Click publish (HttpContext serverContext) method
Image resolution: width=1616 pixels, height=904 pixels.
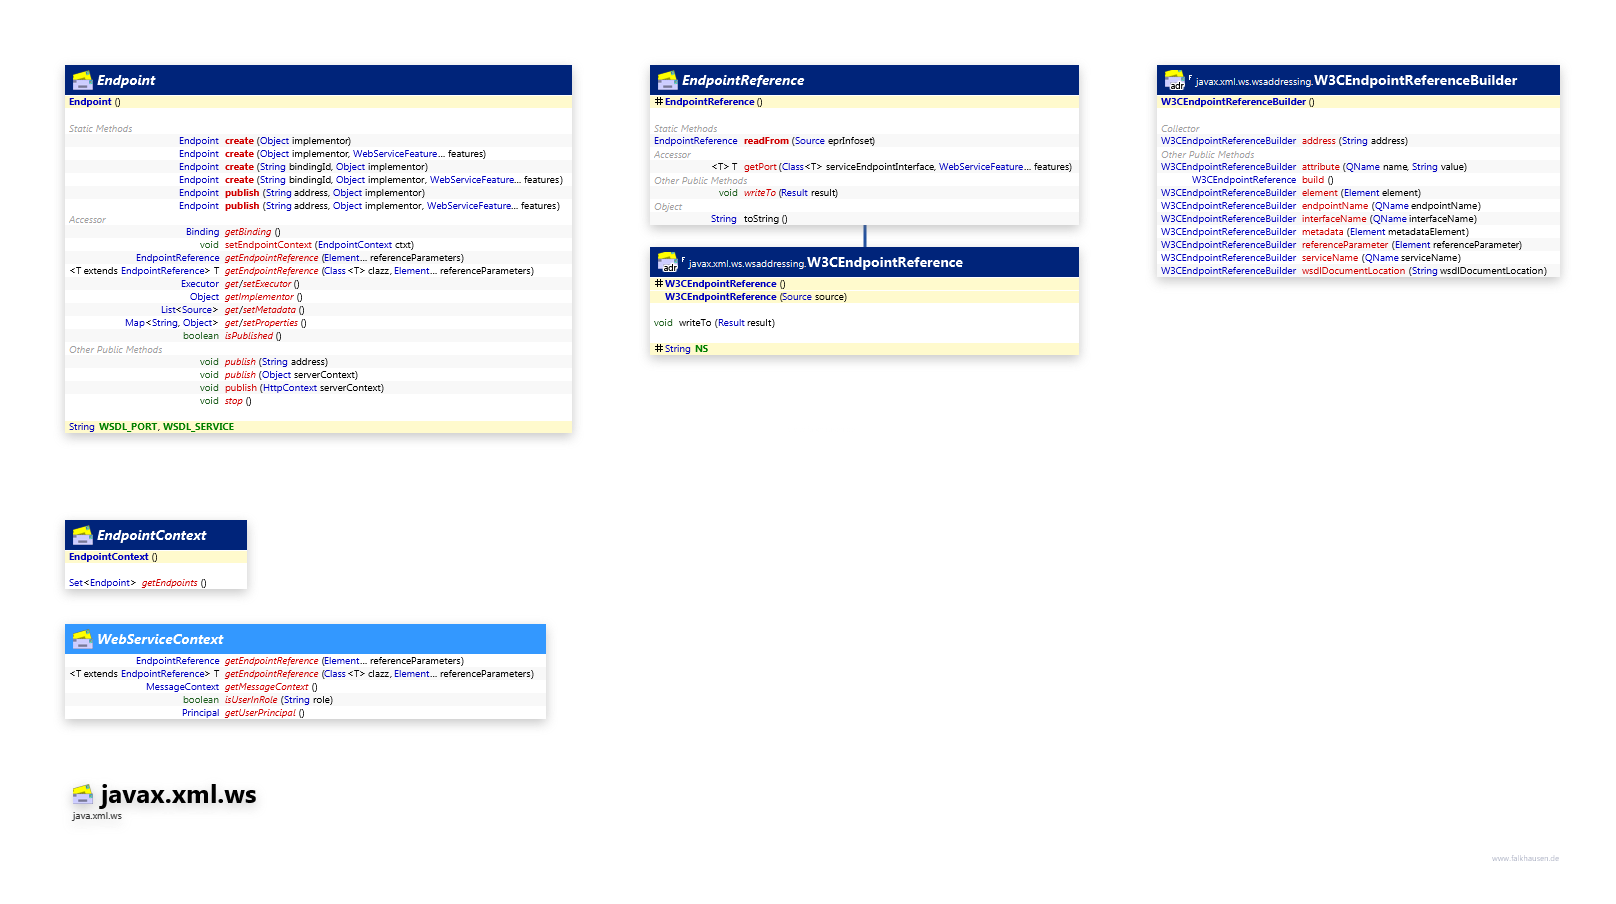click(x=304, y=388)
